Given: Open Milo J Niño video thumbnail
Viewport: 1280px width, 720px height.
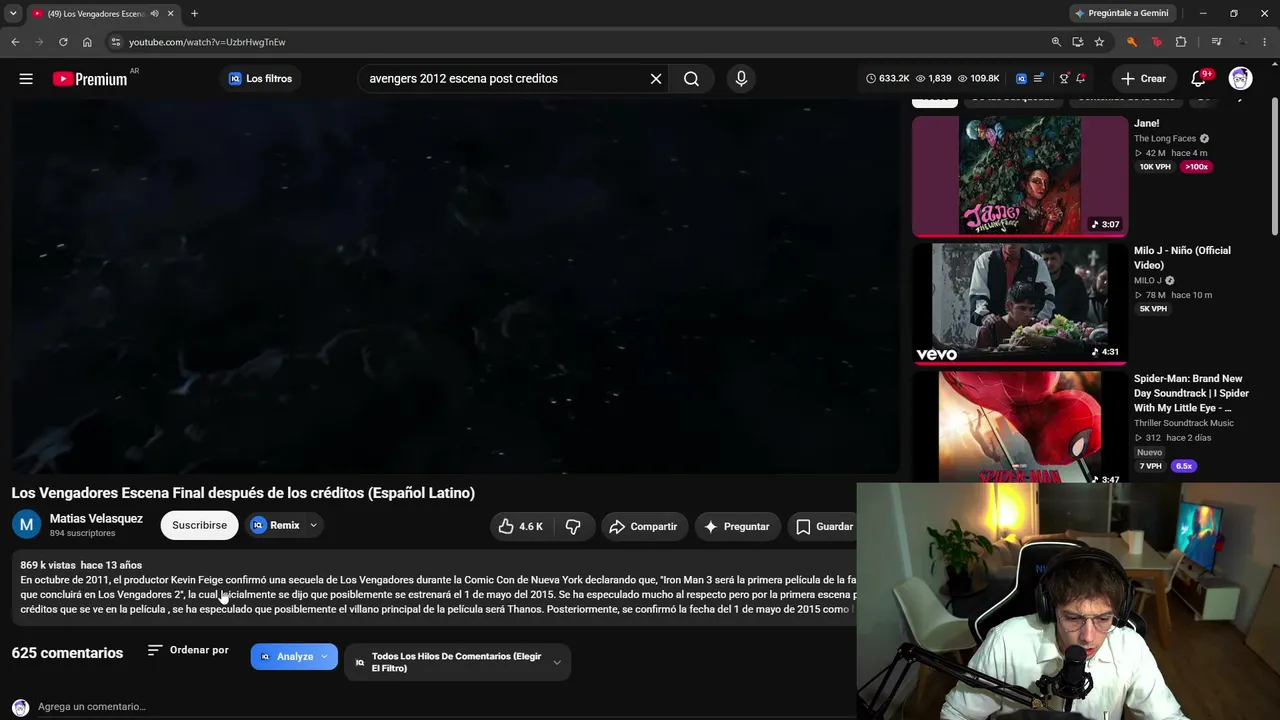Looking at the screenshot, I should click(1020, 303).
